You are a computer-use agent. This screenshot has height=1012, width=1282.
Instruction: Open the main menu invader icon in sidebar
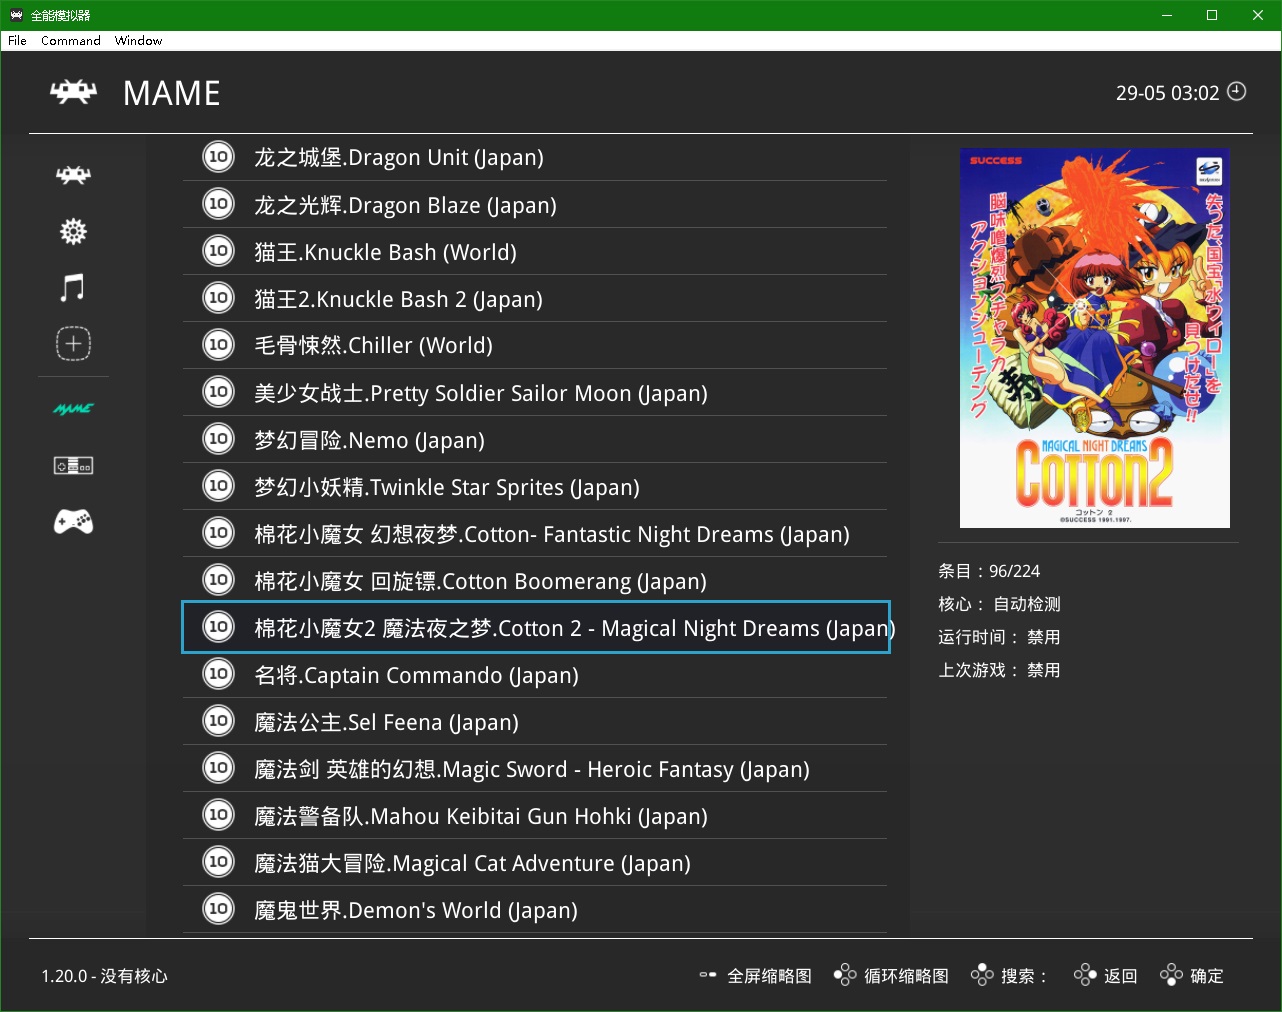tap(73, 175)
